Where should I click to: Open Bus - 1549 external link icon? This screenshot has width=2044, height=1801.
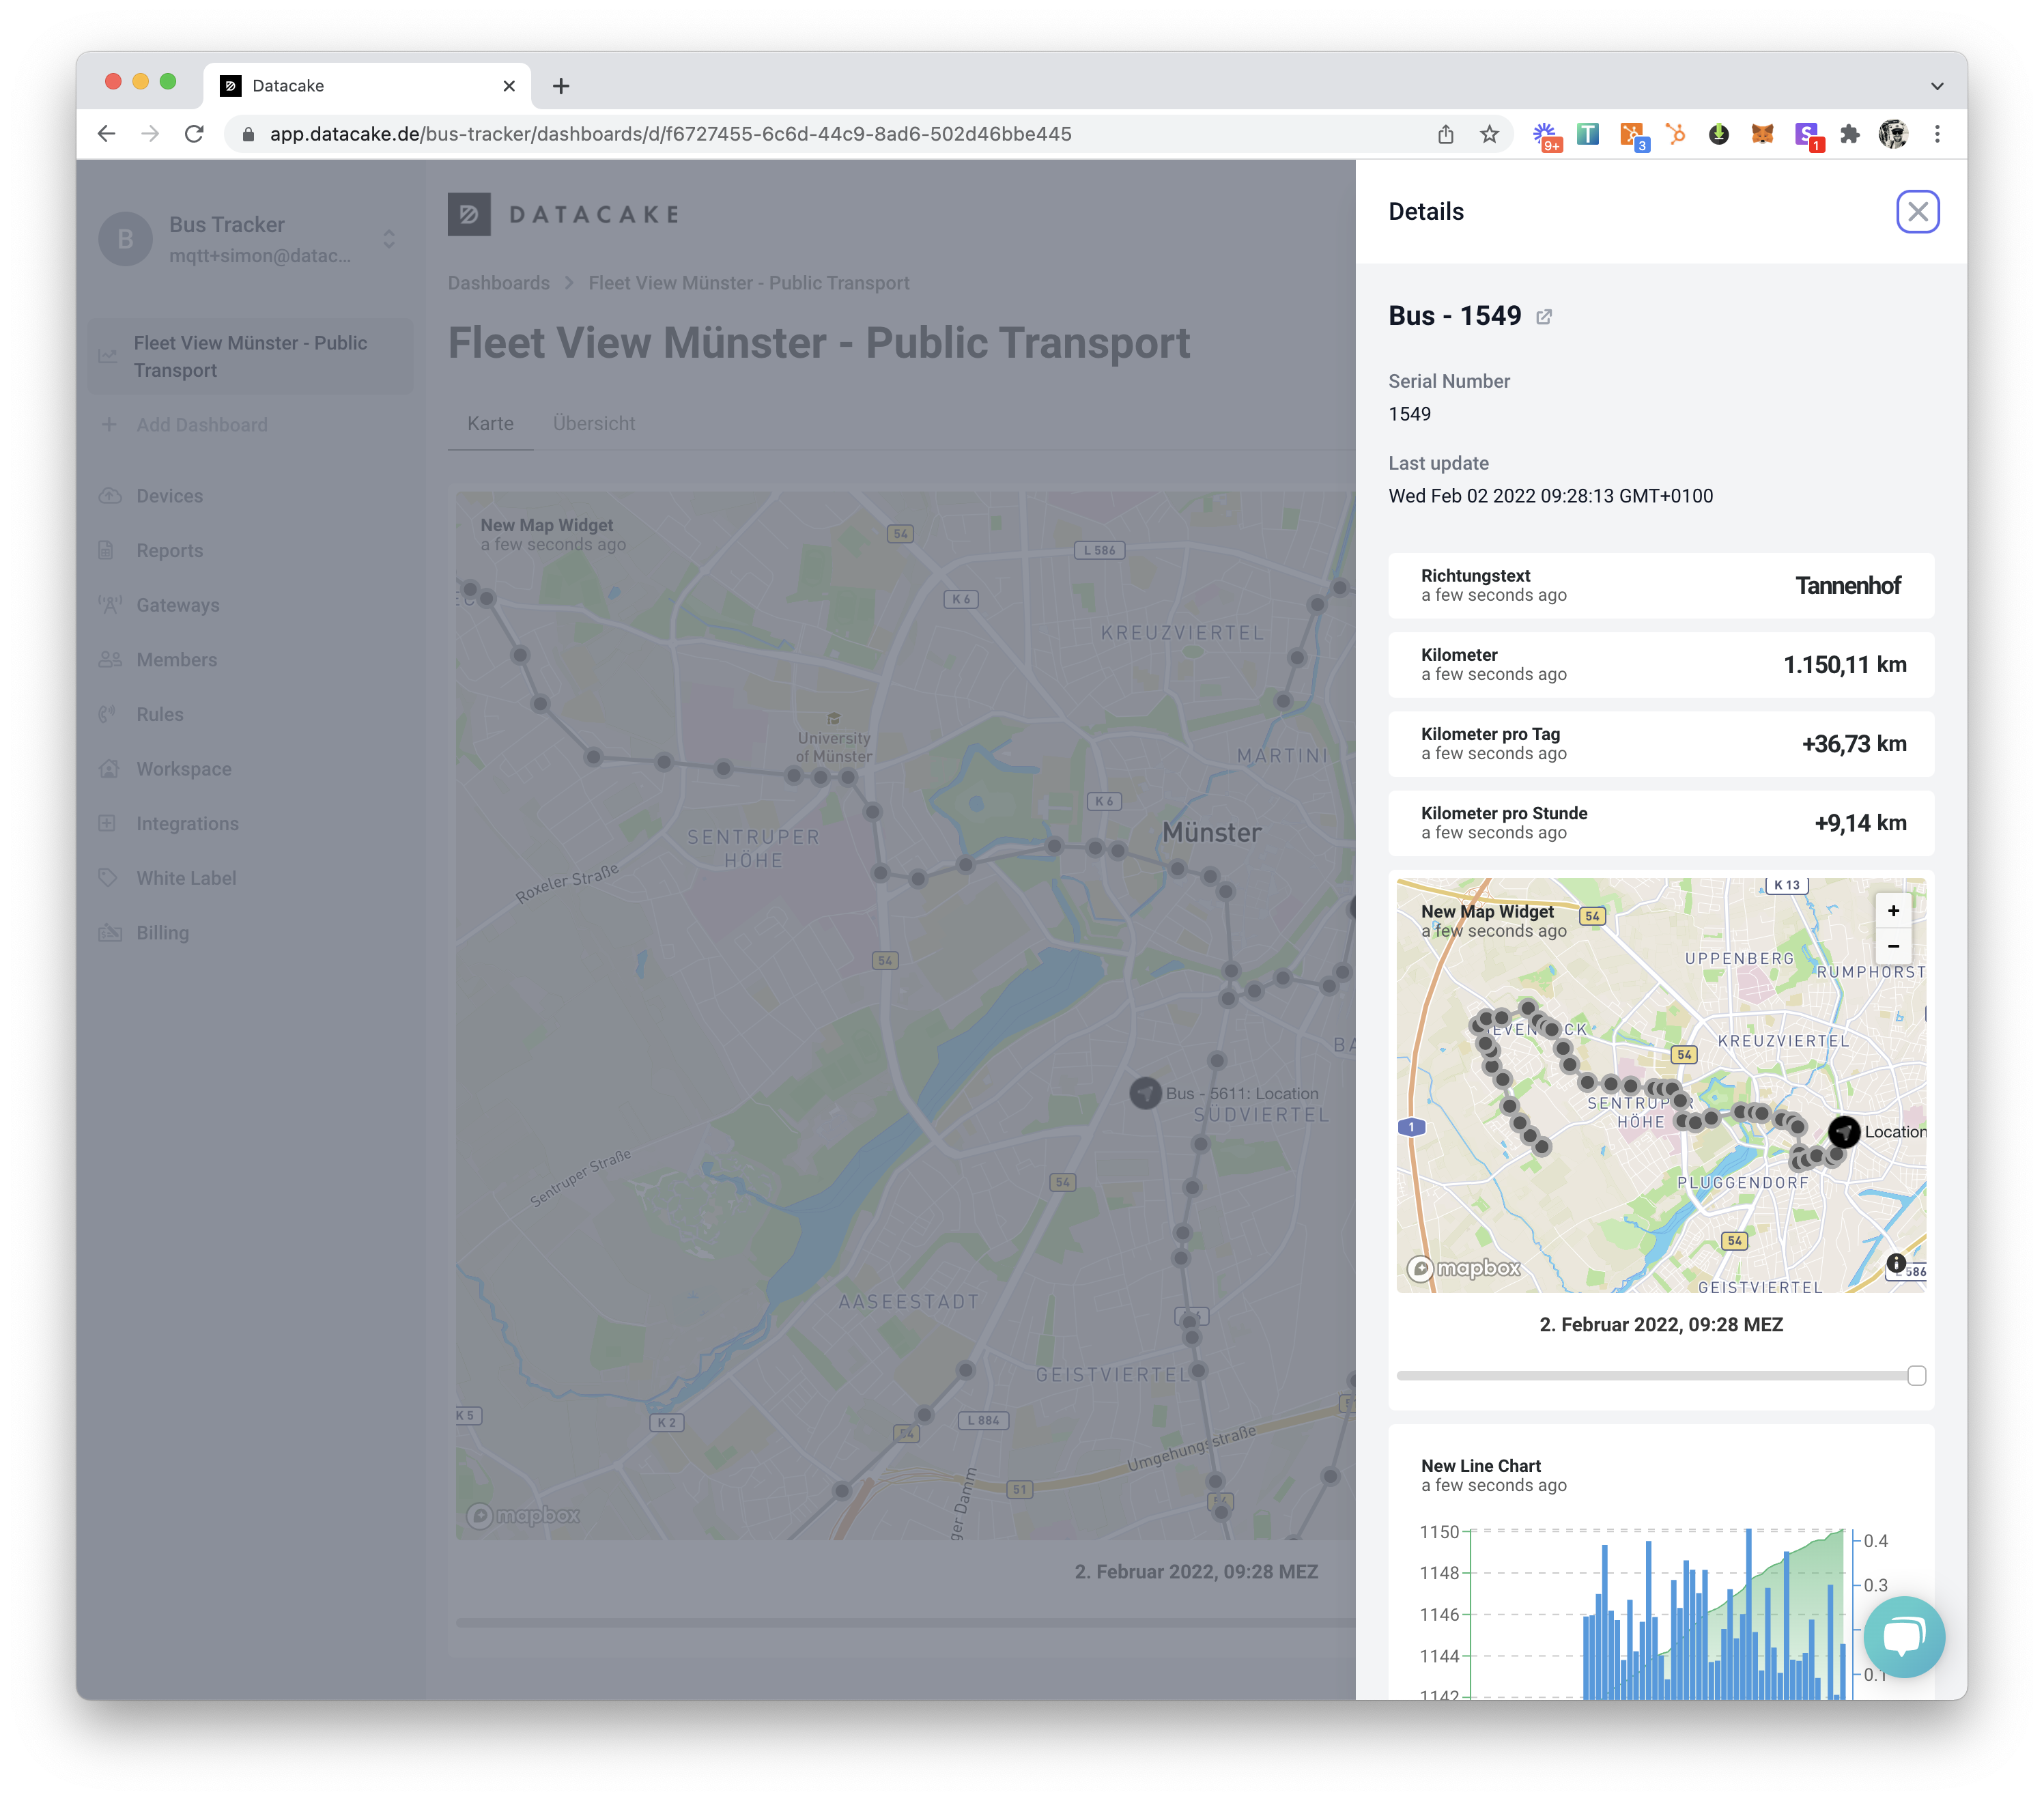[1544, 317]
